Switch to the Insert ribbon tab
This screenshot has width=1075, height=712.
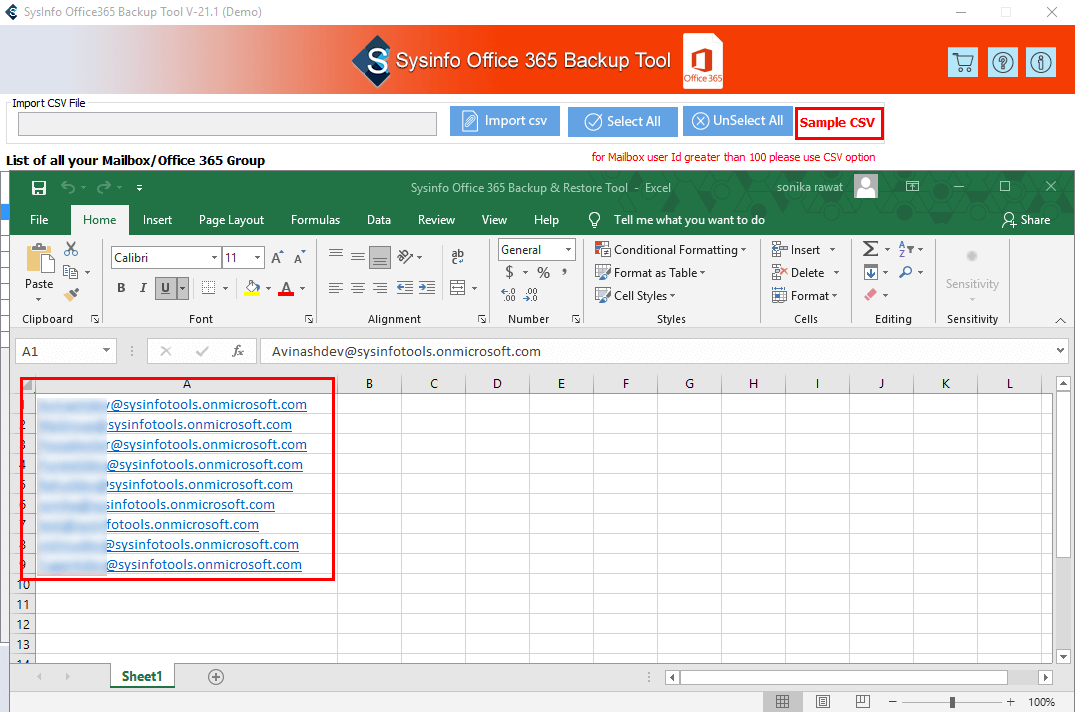pos(157,220)
